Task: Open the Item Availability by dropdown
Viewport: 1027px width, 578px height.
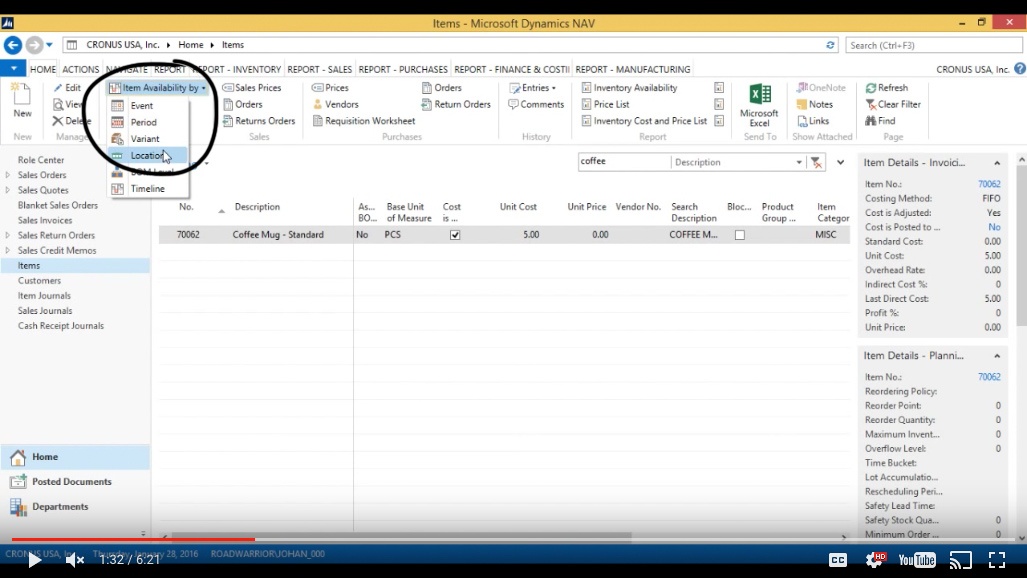Action: point(157,88)
